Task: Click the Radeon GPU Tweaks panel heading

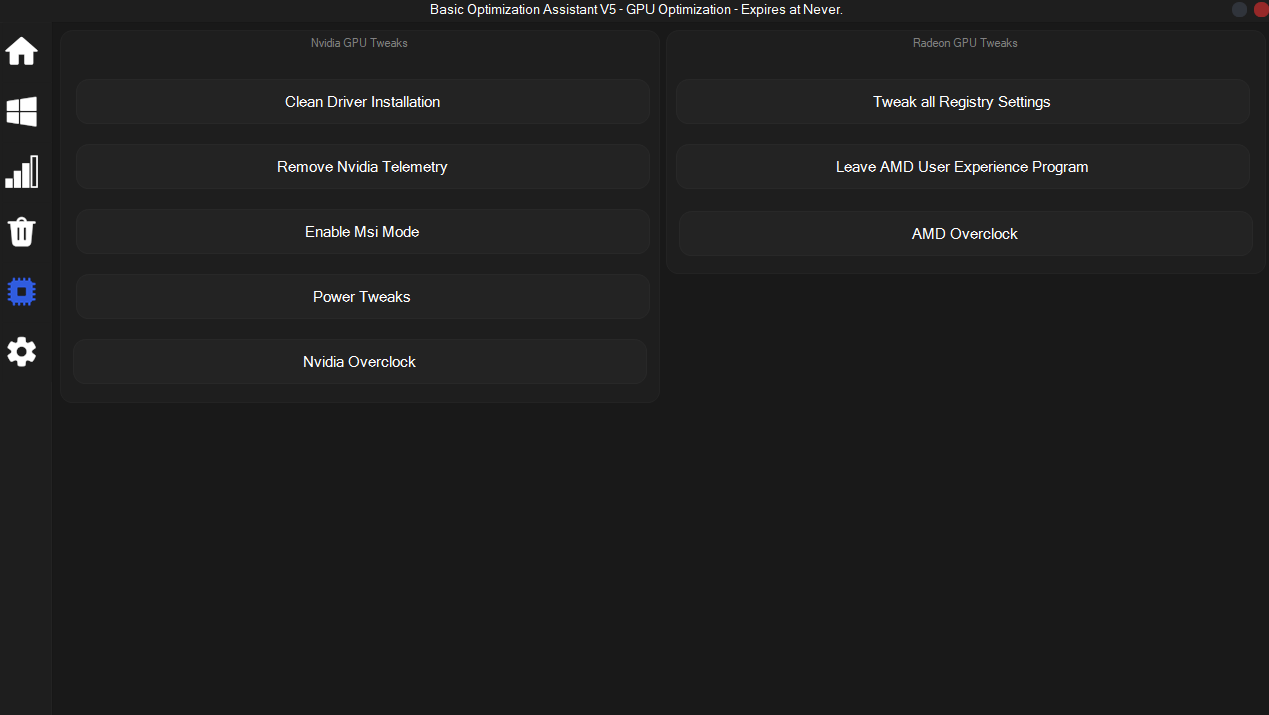Action: click(x=965, y=43)
